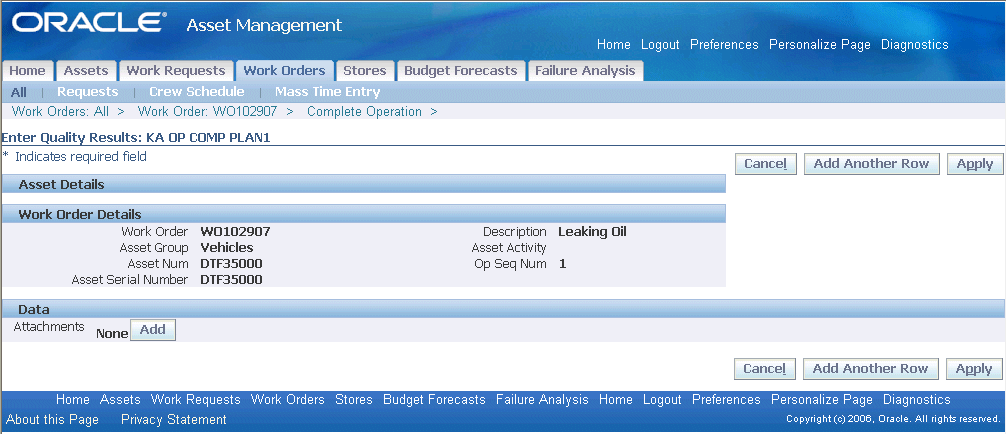Open the About this Page link
Viewport: 1006px width, 434px height.
pyautogui.click(x=53, y=419)
